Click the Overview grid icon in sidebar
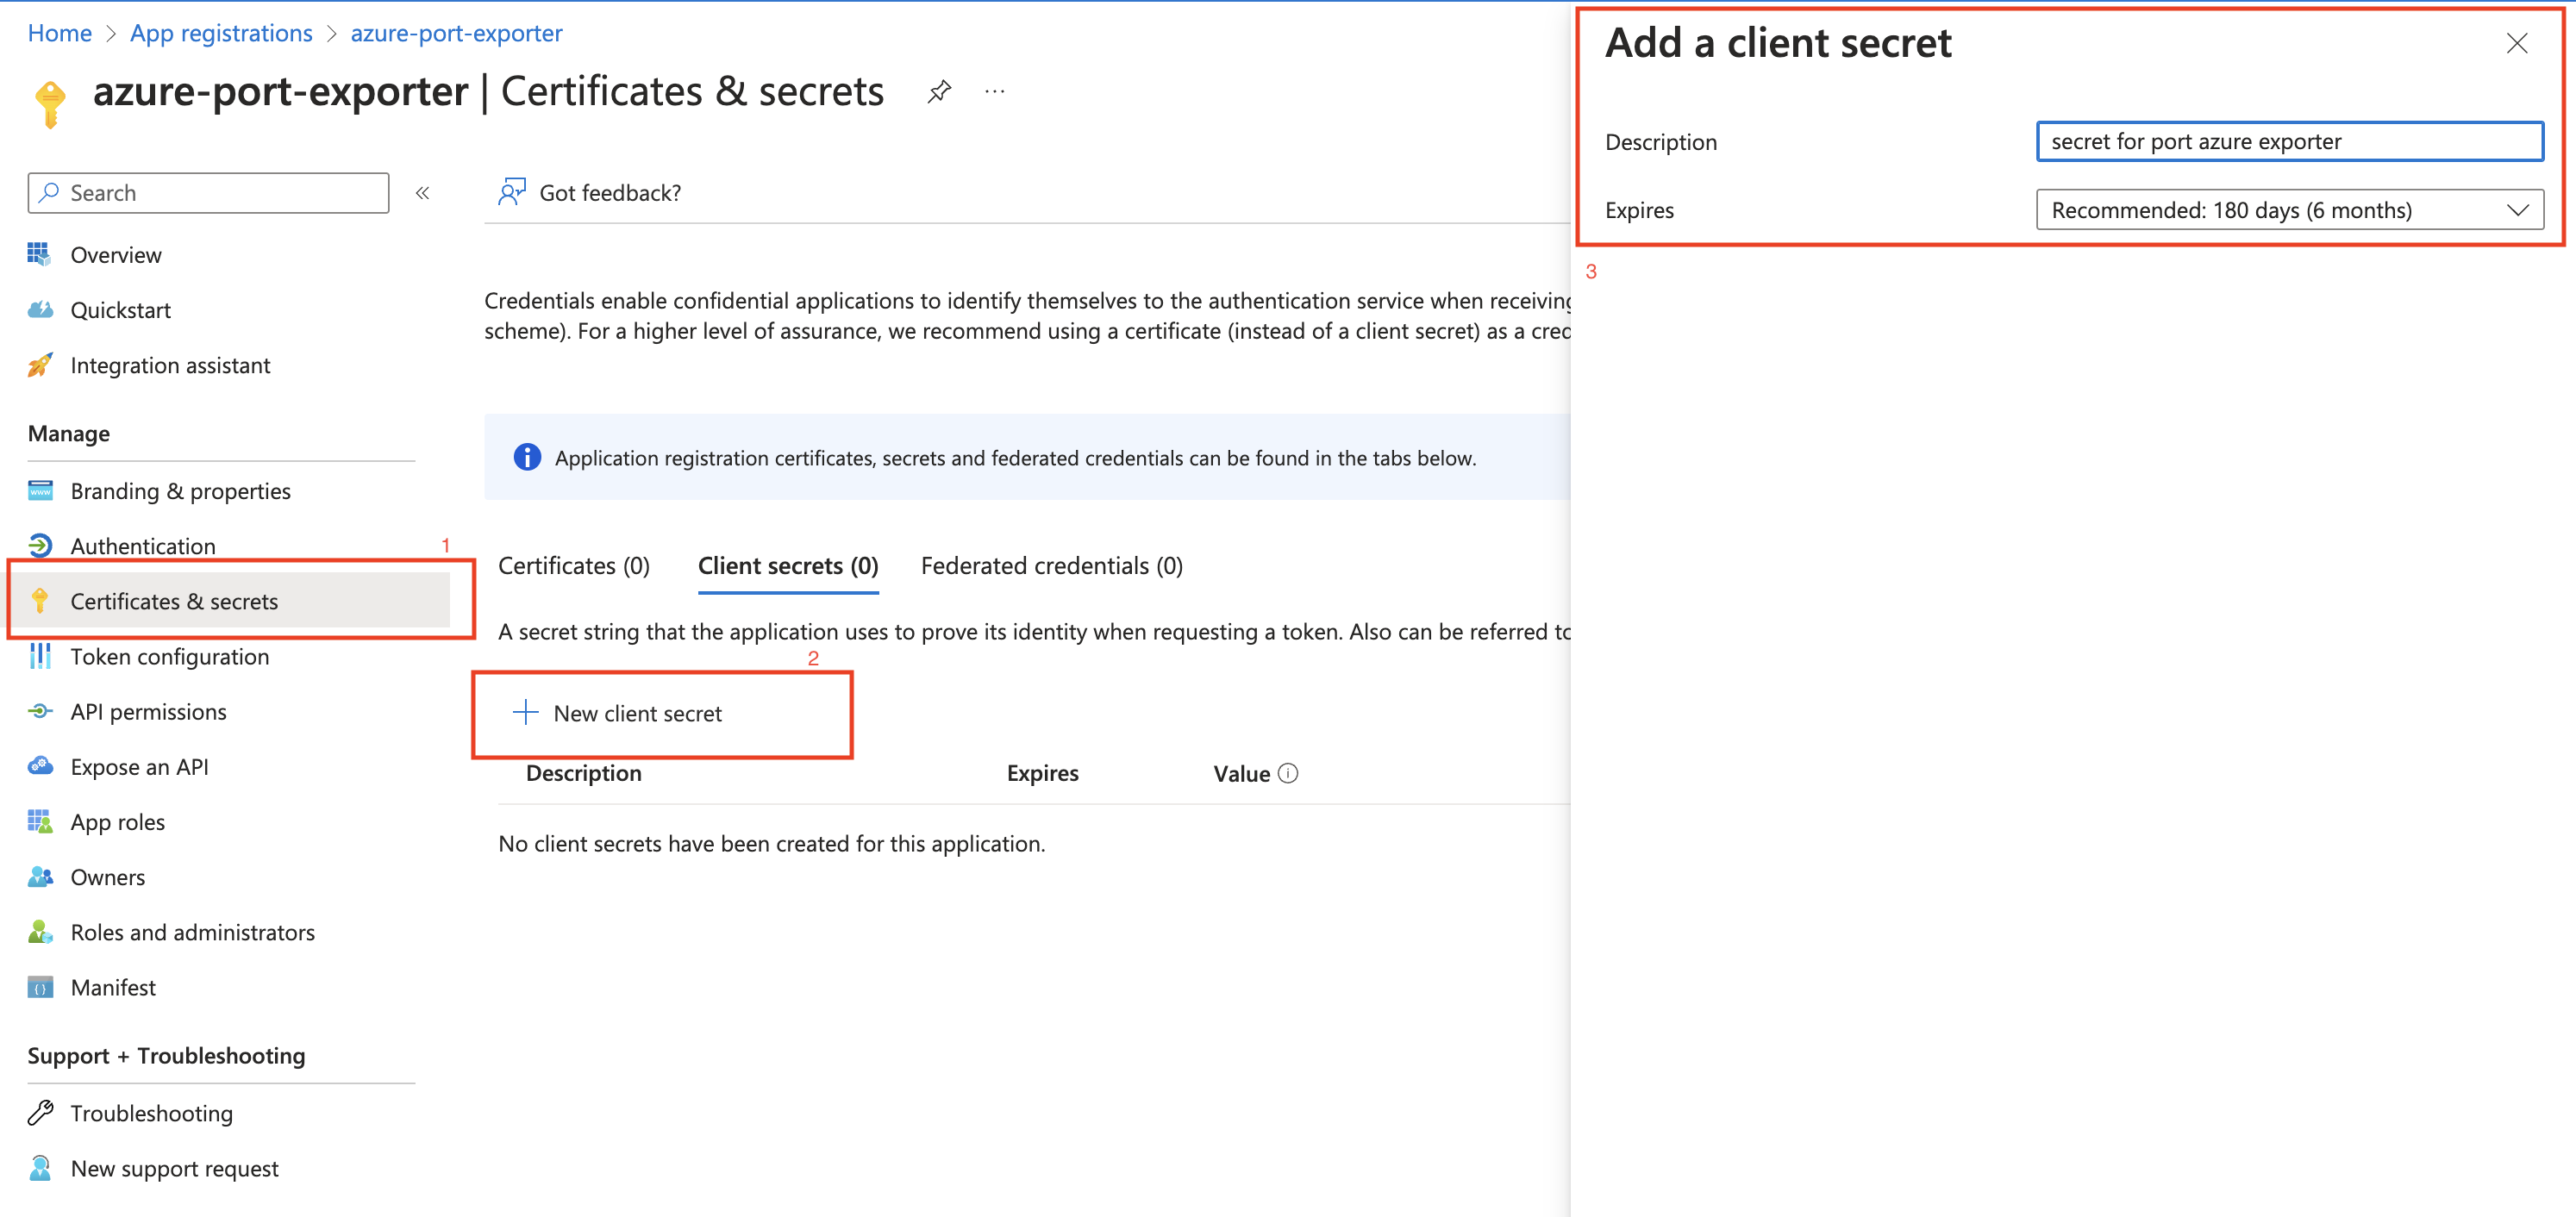 39,255
